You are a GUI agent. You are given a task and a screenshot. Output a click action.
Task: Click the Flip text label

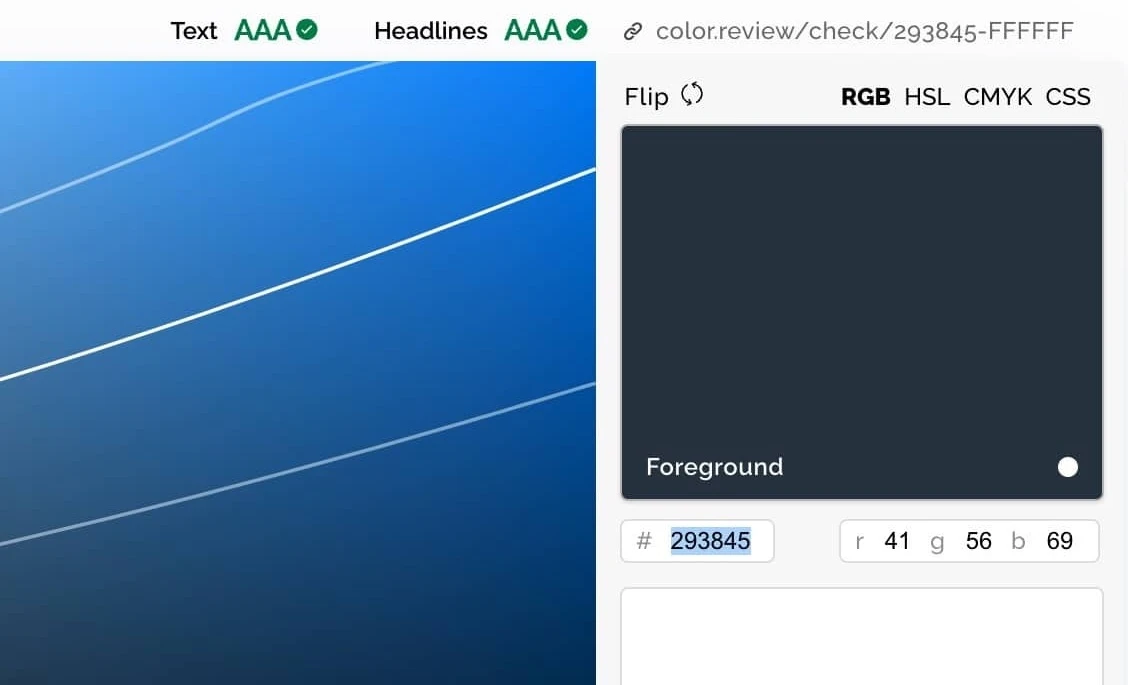tap(646, 97)
